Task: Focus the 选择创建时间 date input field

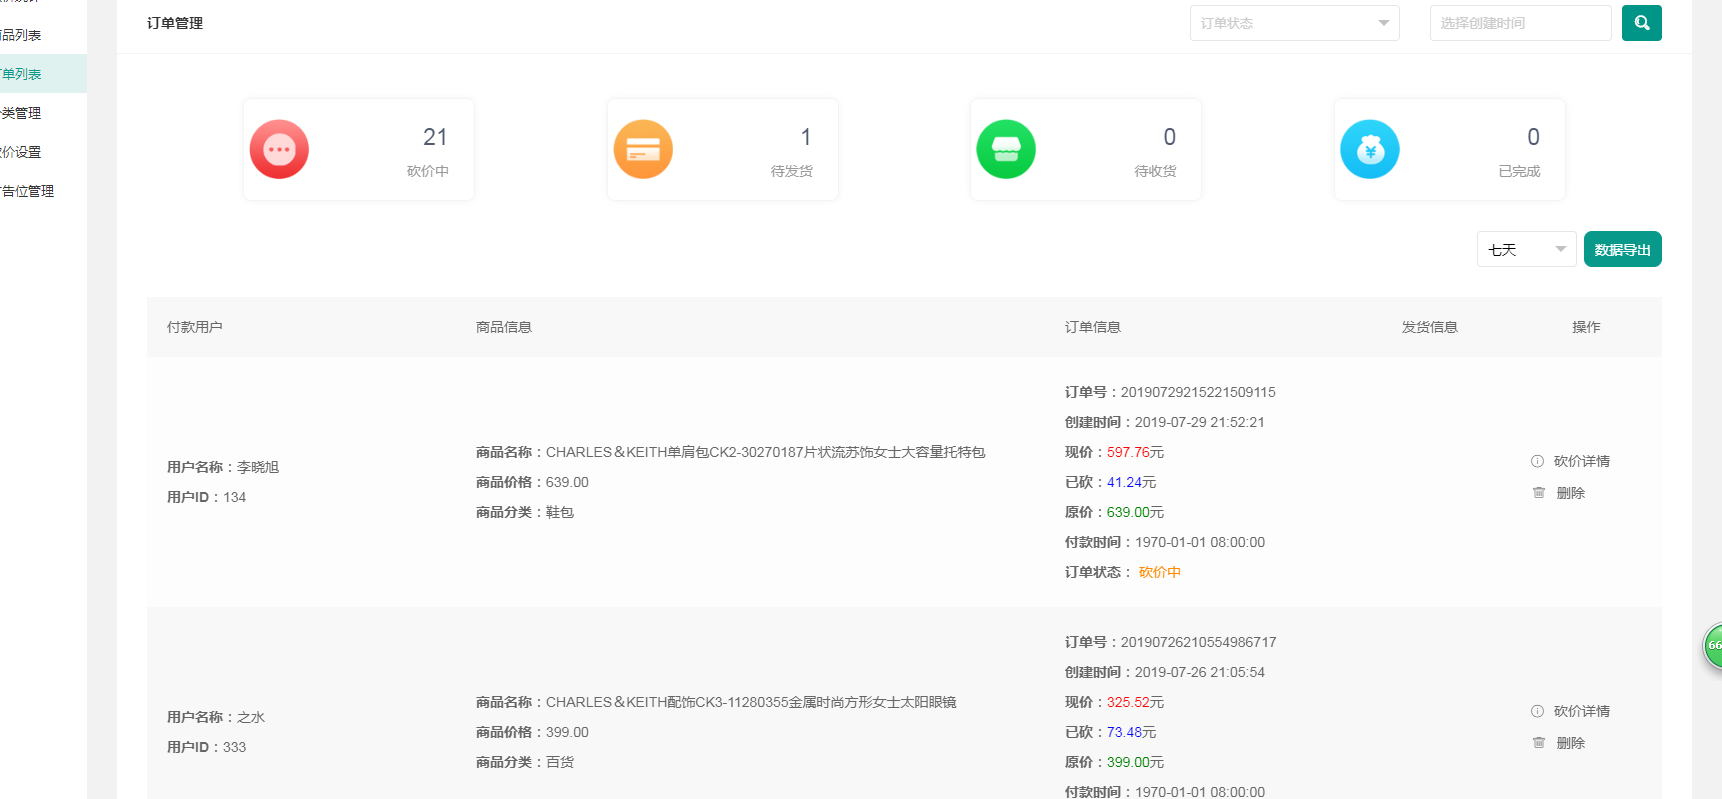Action: (1520, 23)
